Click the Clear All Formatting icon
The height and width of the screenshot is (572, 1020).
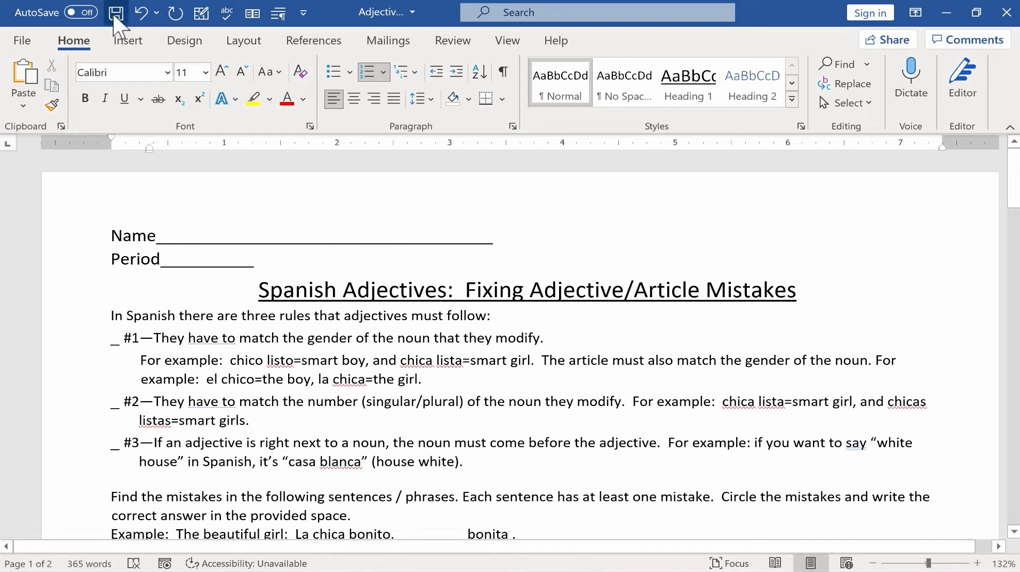coord(300,72)
